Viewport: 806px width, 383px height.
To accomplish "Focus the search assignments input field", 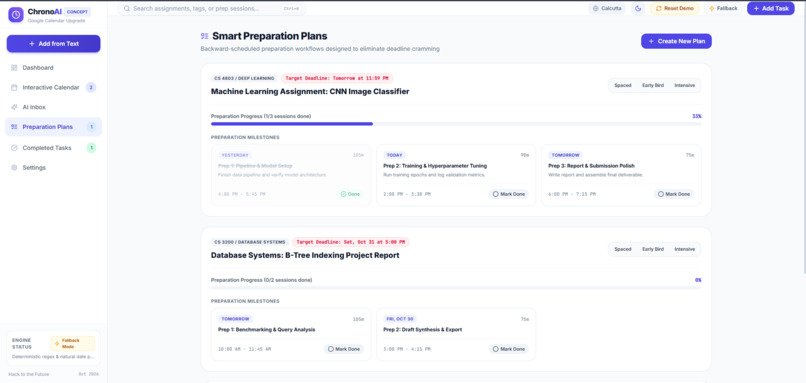I will (211, 9).
